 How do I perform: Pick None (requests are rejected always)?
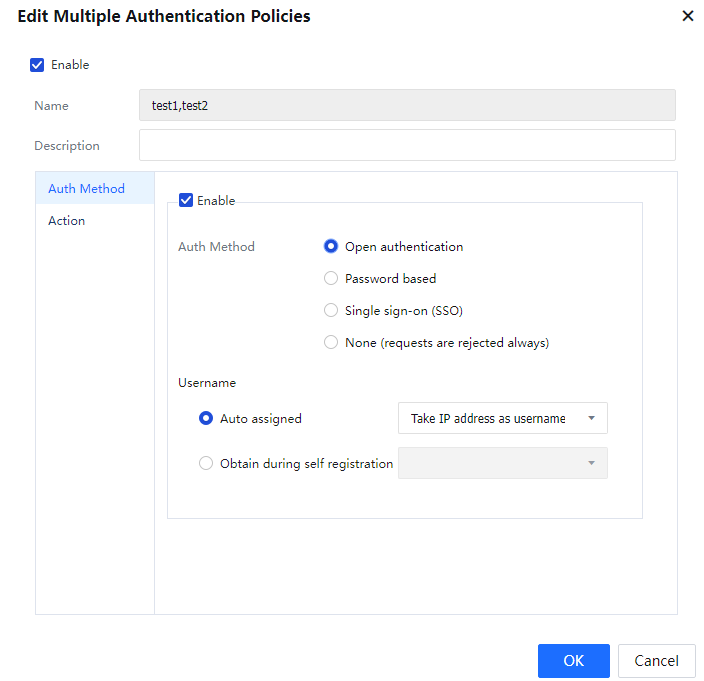(331, 343)
